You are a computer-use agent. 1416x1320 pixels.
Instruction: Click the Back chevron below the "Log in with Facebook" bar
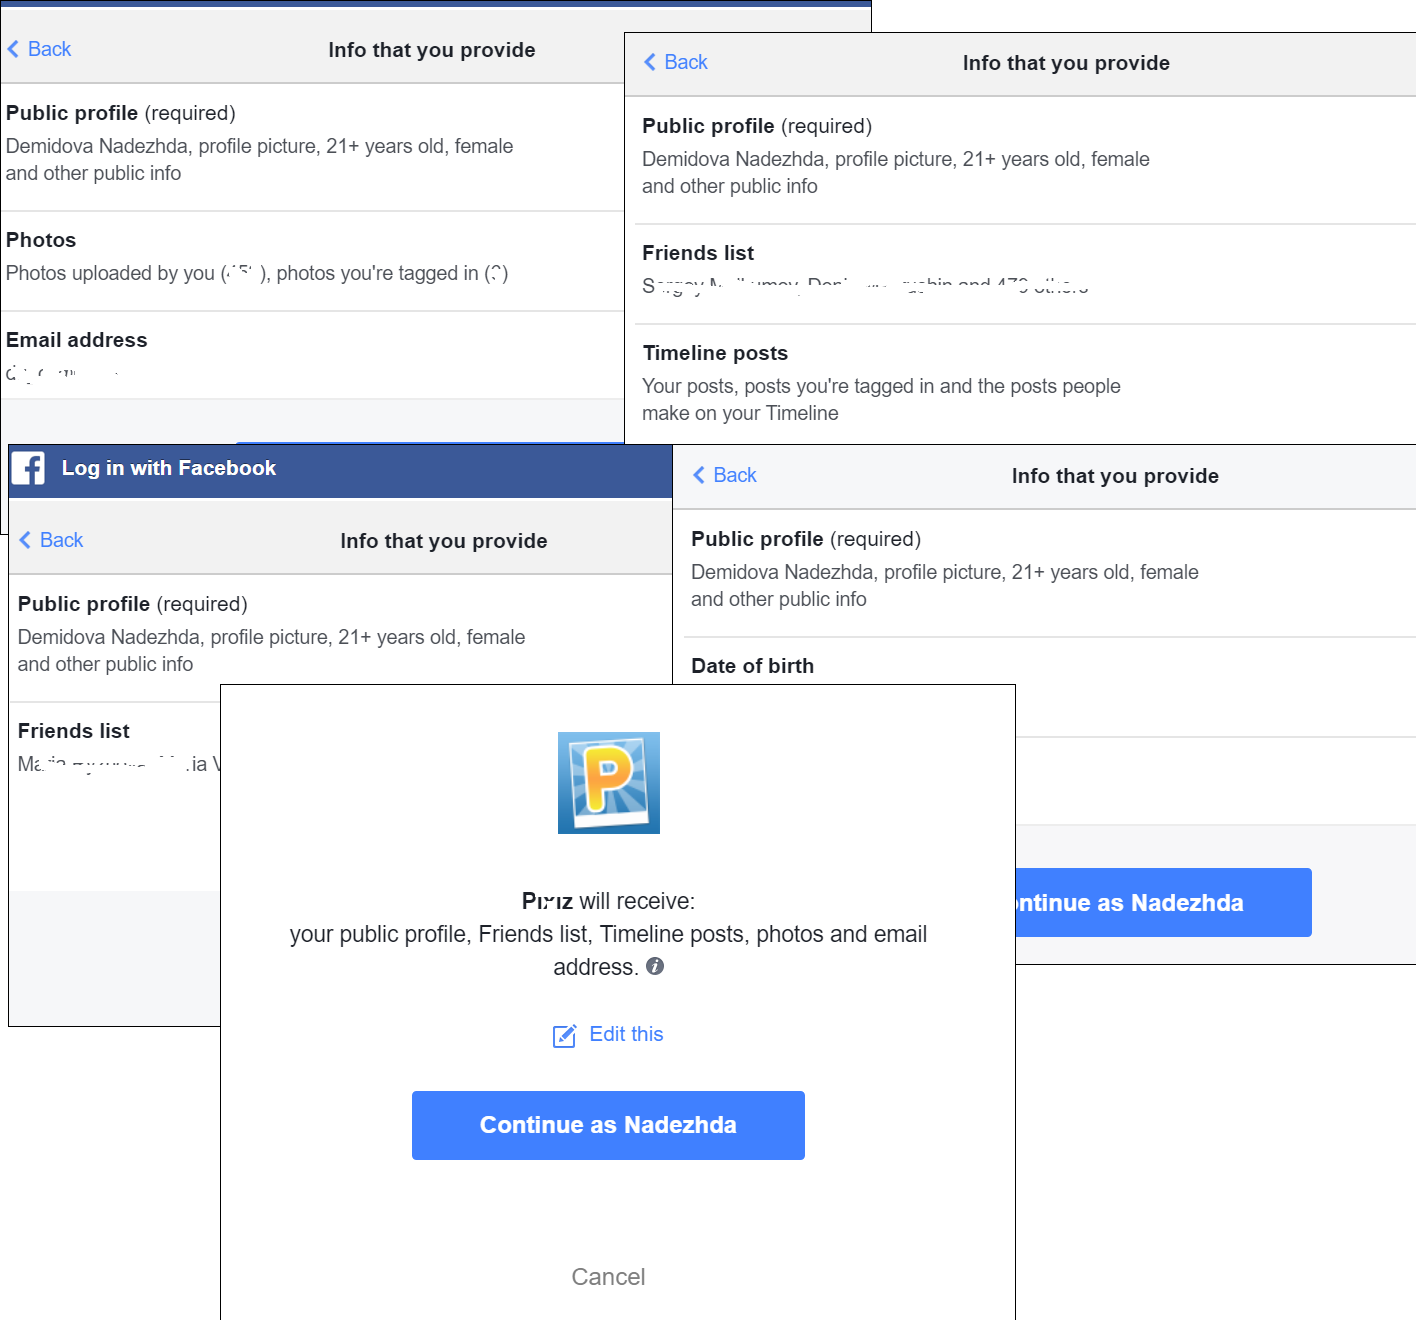coord(25,540)
